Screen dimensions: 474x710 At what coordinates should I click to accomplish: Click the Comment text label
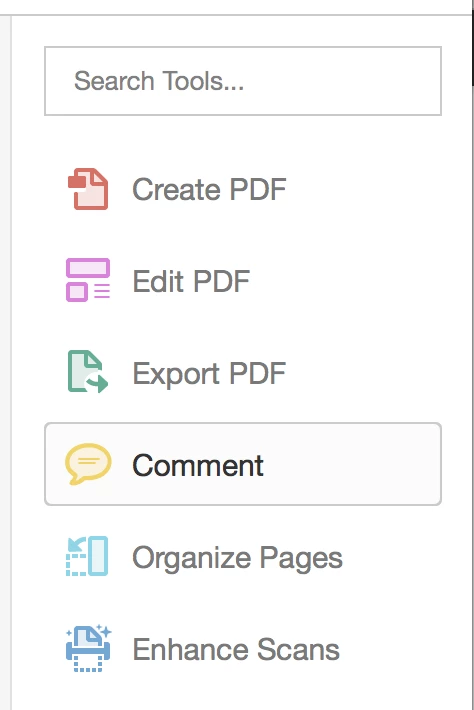coord(198,465)
